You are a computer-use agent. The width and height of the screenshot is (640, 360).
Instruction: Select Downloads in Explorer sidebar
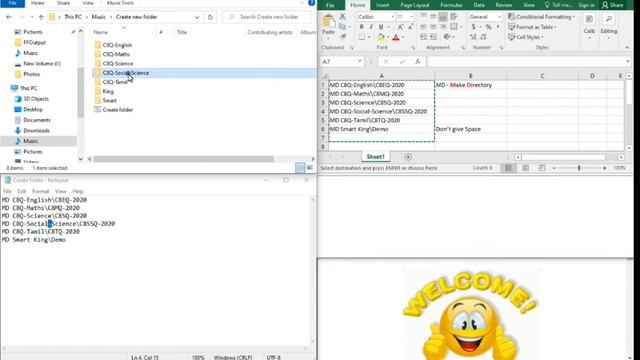pos(36,131)
